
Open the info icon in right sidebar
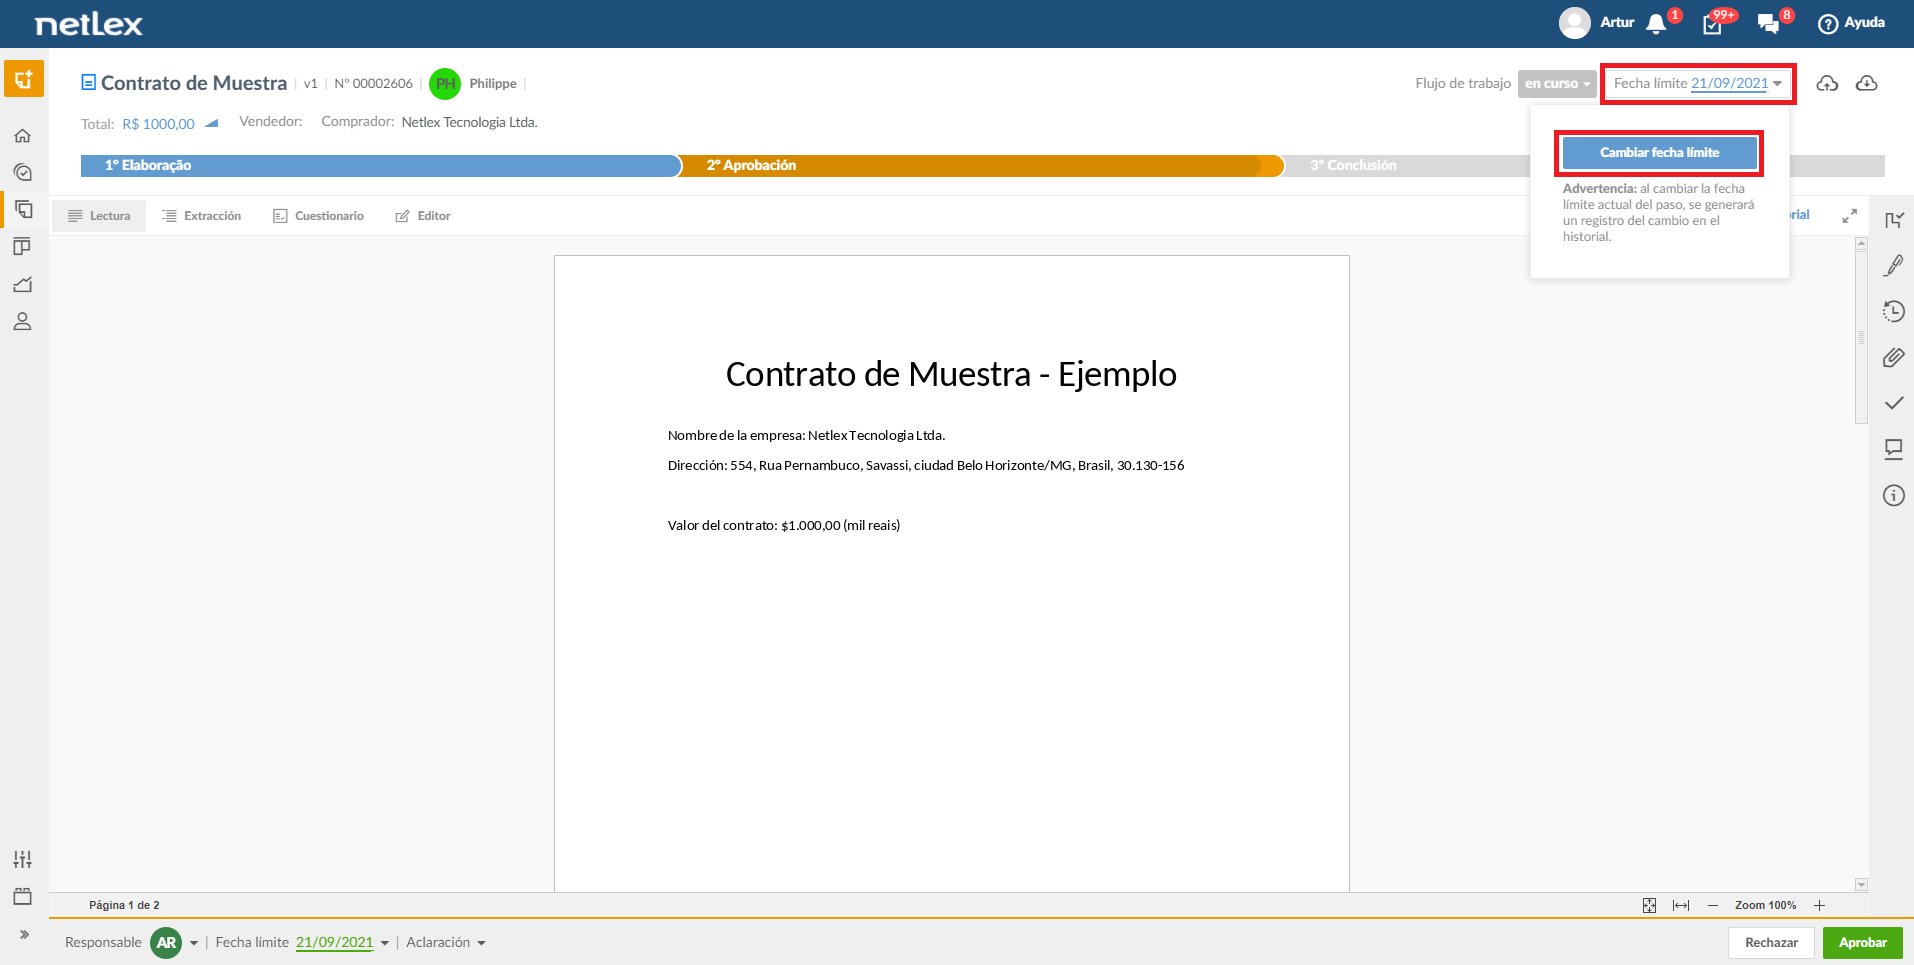(1893, 495)
